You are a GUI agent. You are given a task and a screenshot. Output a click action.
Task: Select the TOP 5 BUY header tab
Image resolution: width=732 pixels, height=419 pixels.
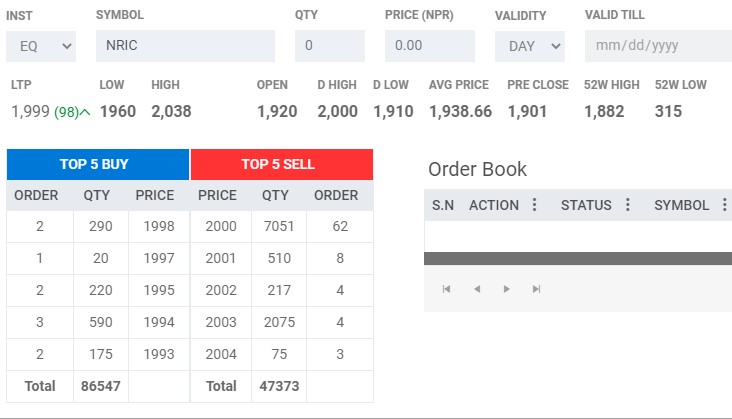[x=98, y=164]
